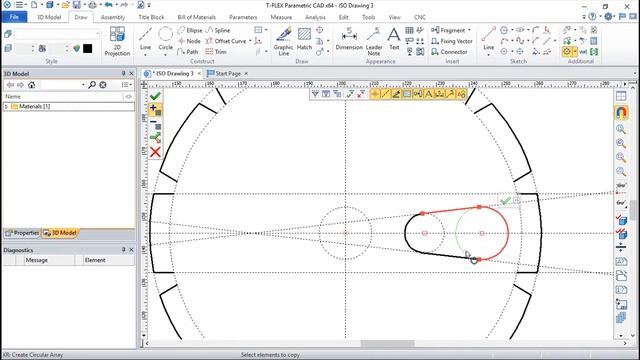Open style name combo box in Style group
The image size is (640, 360).
57,34
